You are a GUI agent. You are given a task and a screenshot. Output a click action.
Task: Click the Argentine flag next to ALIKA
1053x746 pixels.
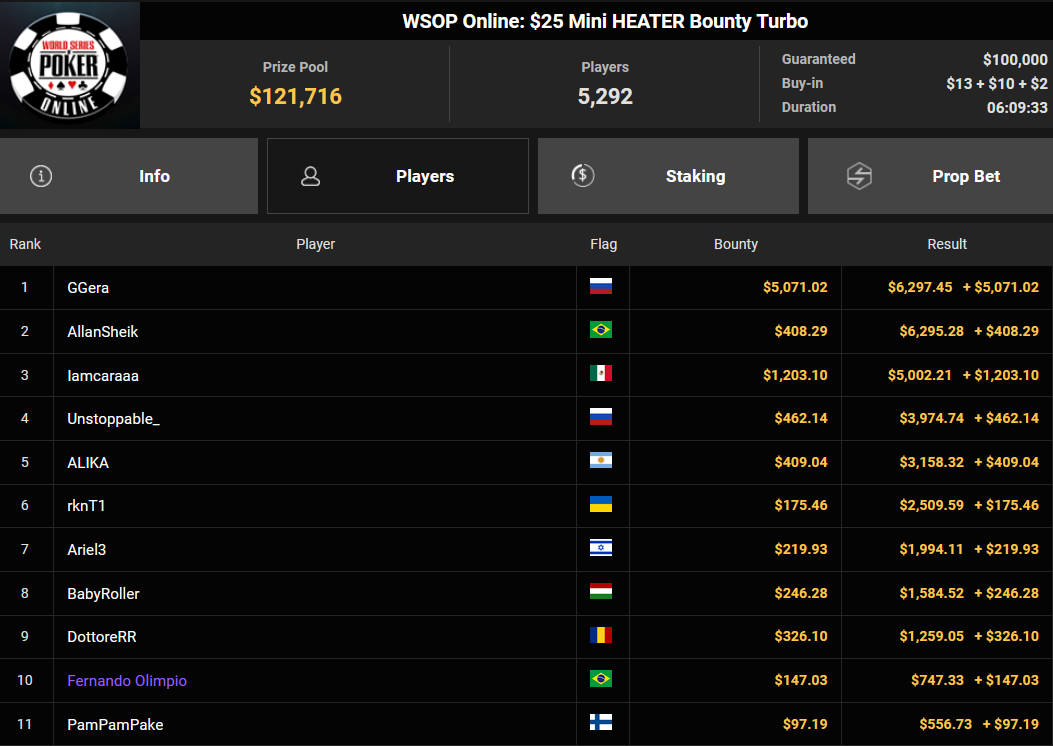pos(600,461)
